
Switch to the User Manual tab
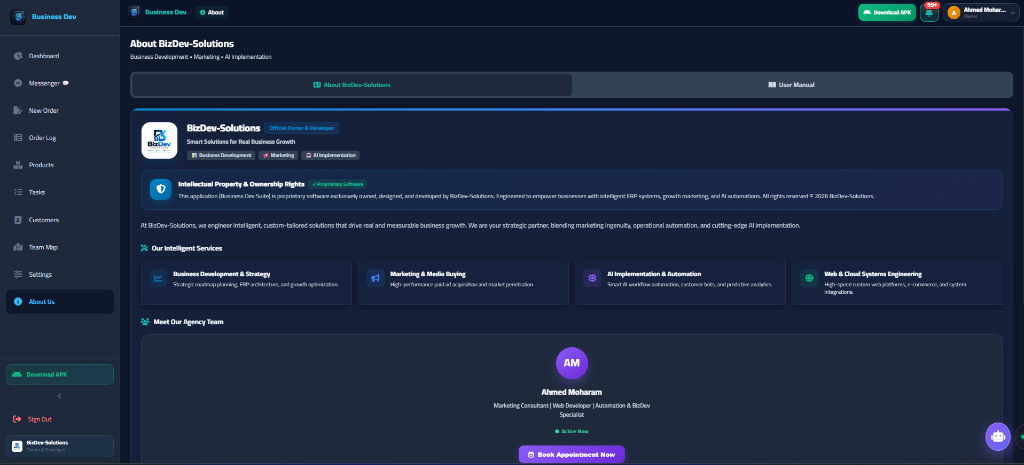(x=792, y=85)
